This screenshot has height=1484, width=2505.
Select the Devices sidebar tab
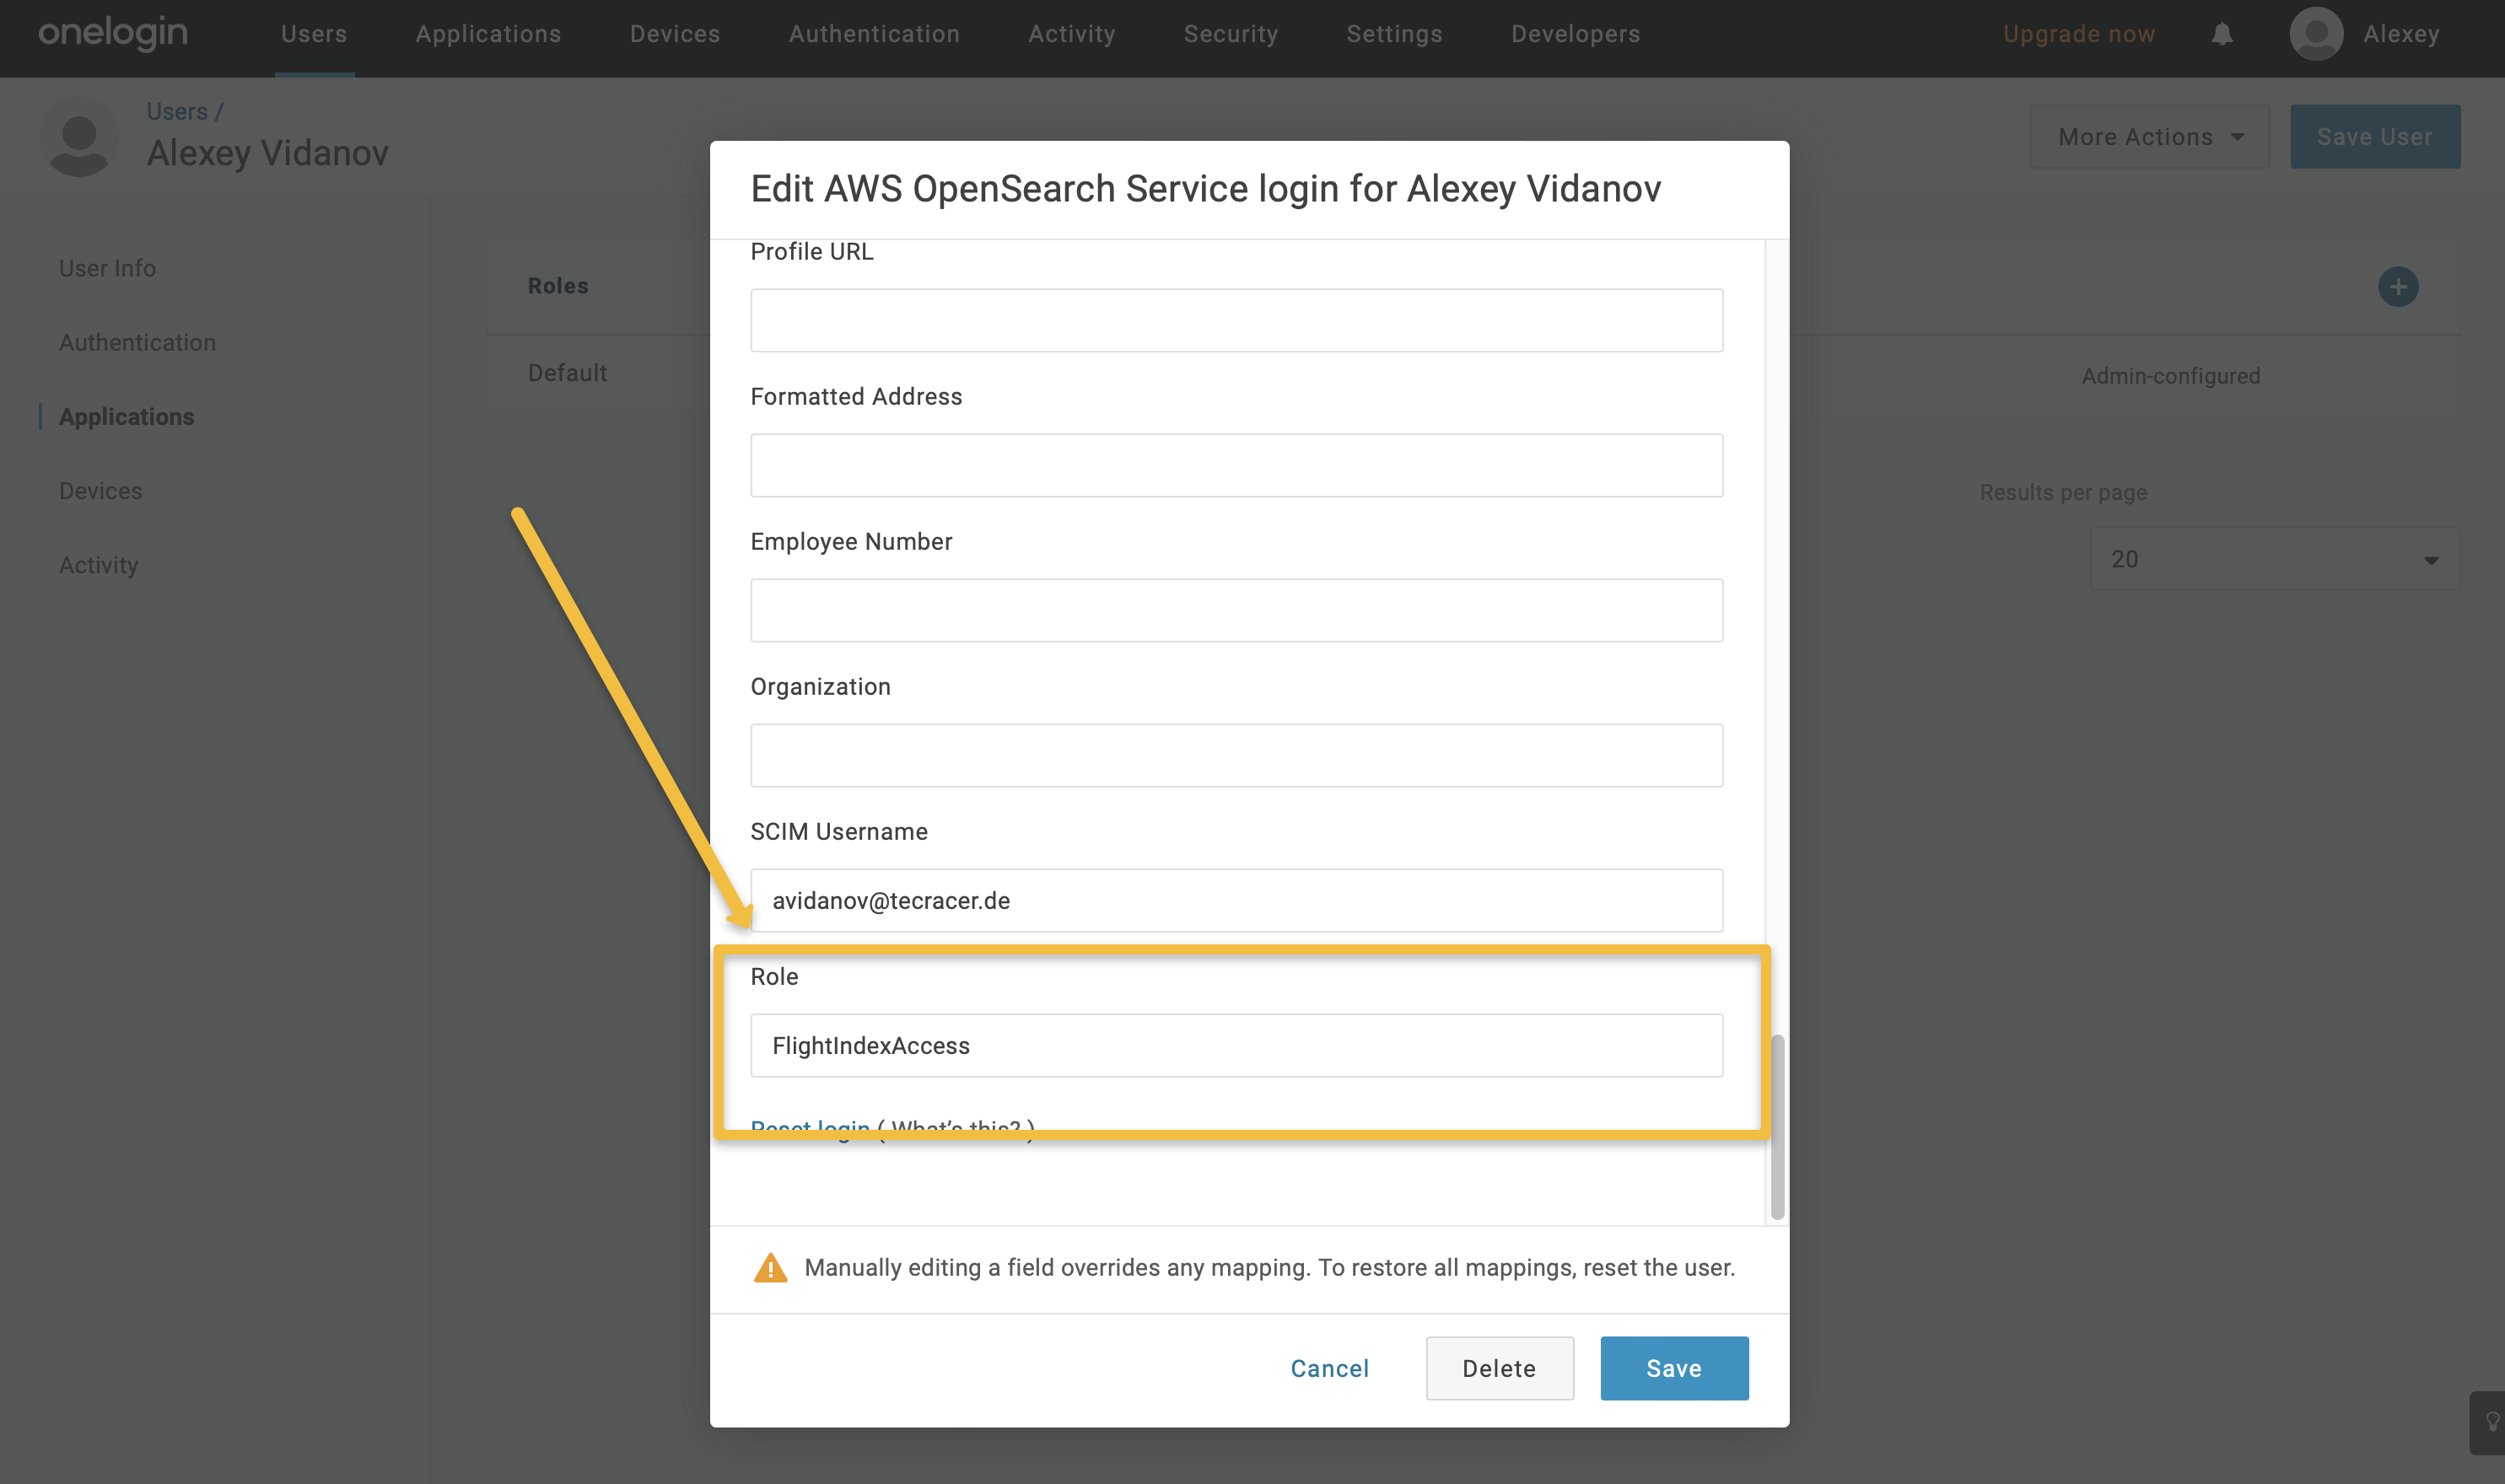[100, 490]
